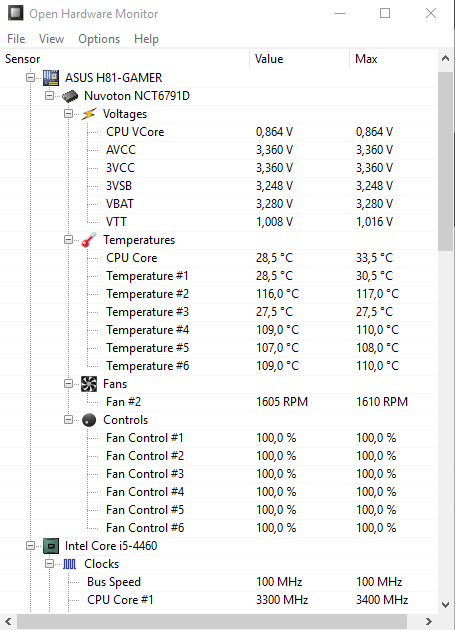The image size is (455, 630).
Task: Collapse the Fans group
Action: (68, 383)
